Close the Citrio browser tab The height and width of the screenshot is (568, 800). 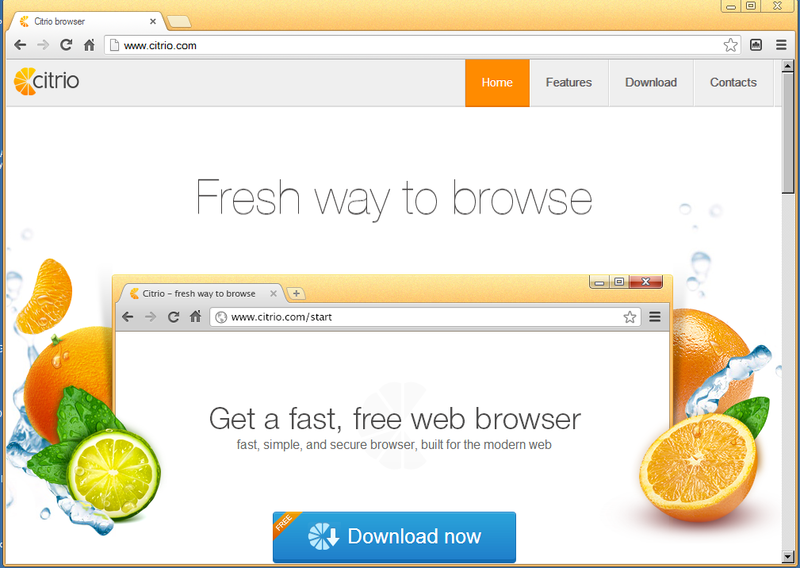point(153,21)
